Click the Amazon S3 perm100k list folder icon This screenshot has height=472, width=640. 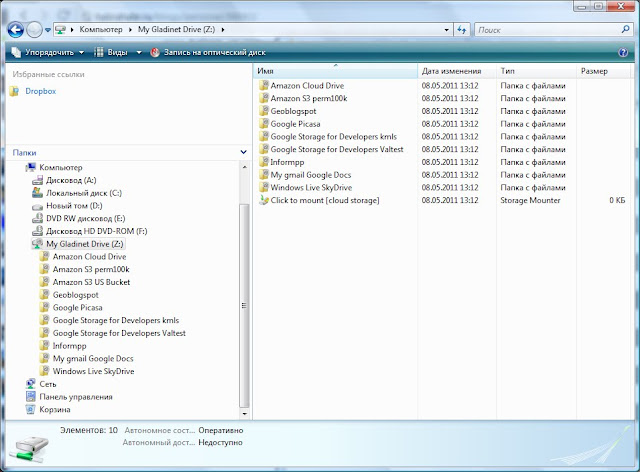(264, 98)
